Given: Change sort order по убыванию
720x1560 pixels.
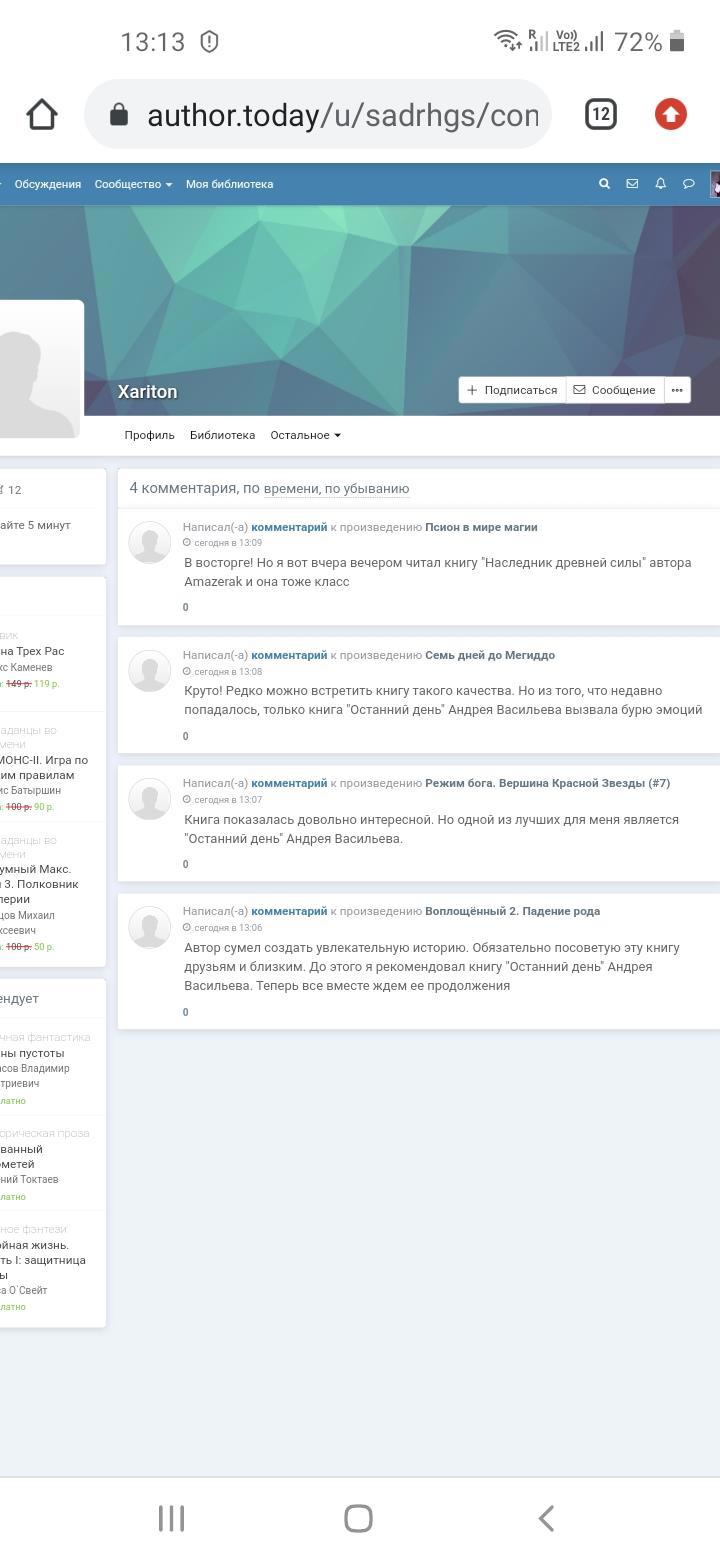Looking at the screenshot, I should tap(366, 489).
